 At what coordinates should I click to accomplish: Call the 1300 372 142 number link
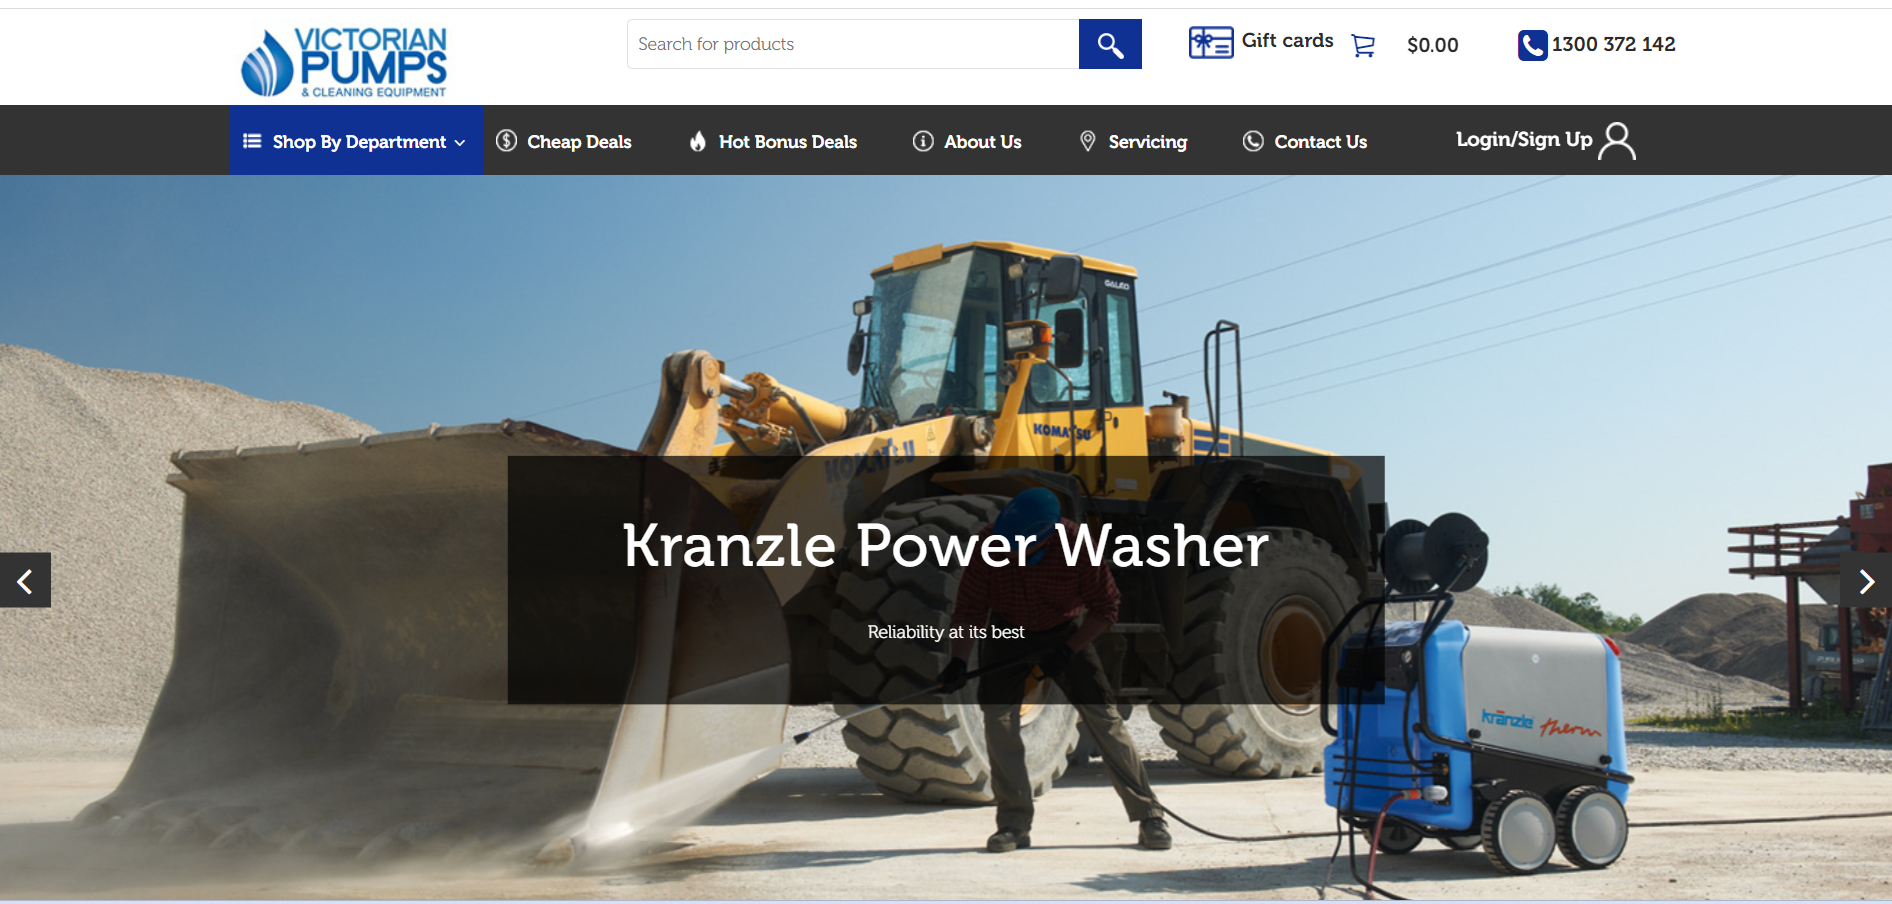1613,44
